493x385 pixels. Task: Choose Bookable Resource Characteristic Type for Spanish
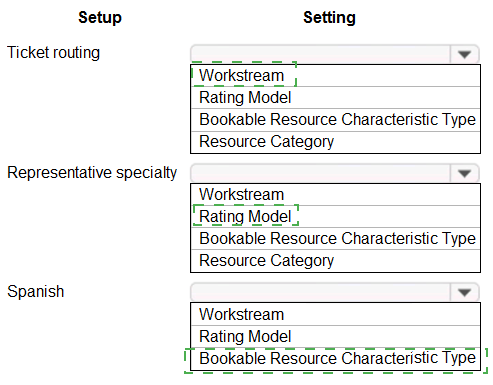pyautogui.click(x=335, y=359)
